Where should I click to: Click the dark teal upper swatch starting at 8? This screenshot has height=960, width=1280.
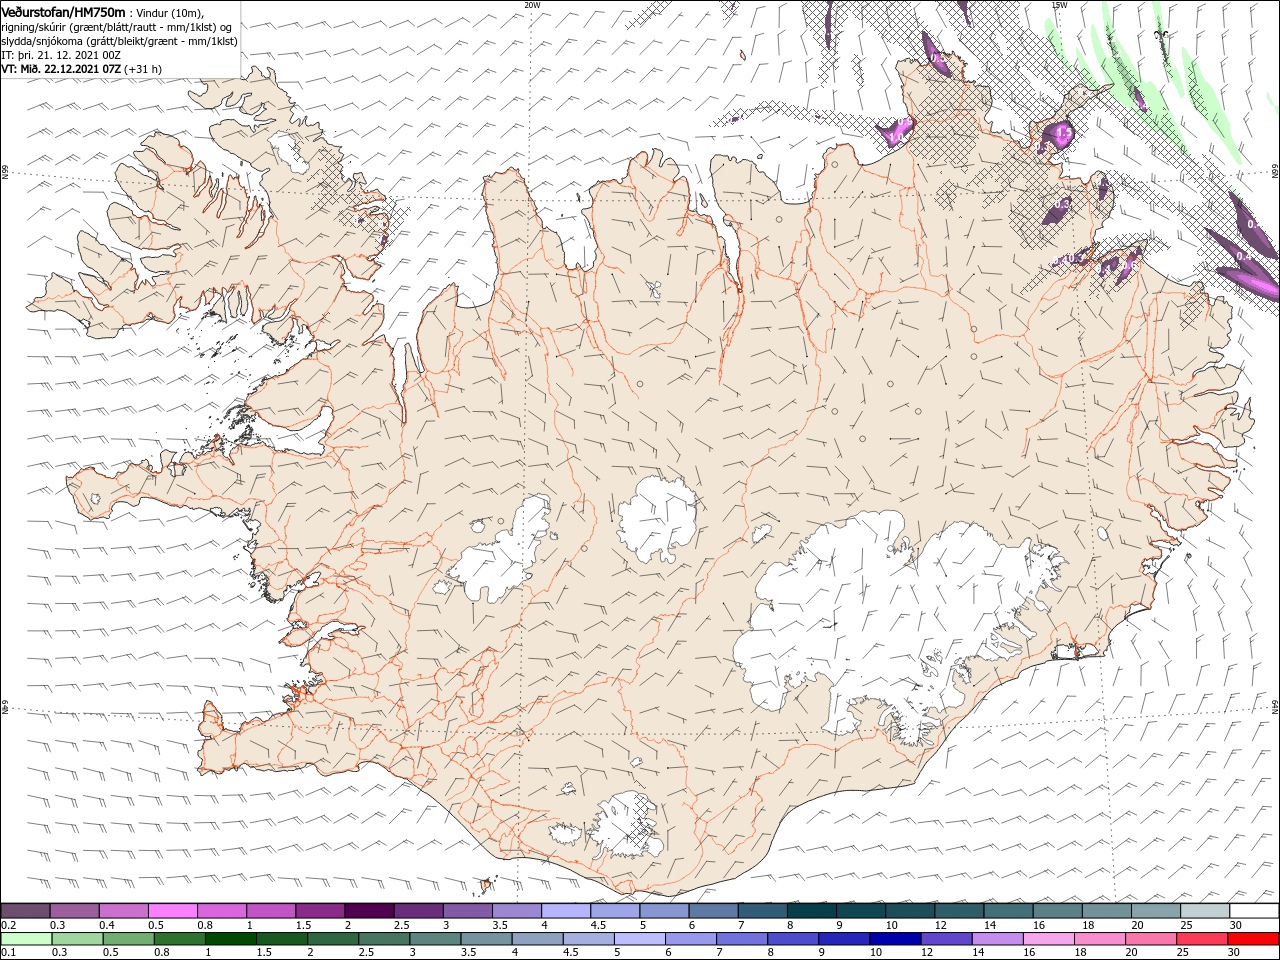(812, 911)
